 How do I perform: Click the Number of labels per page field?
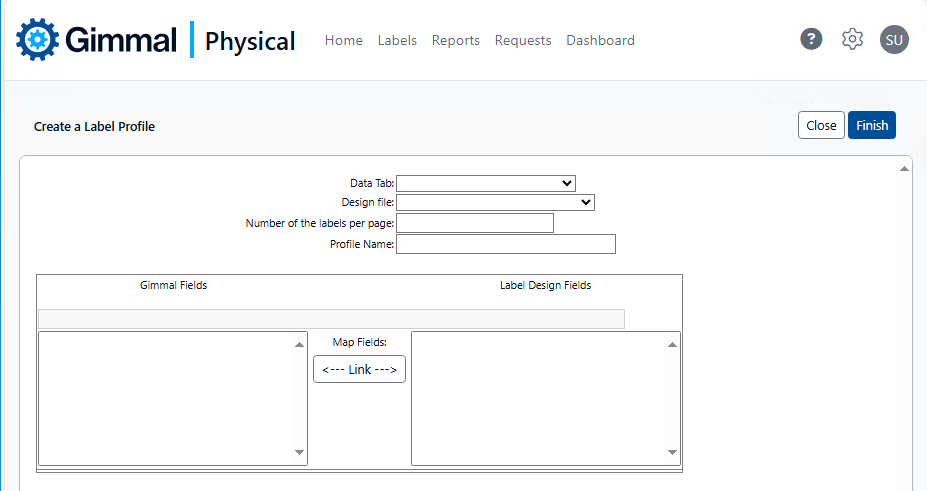pyautogui.click(x=475, y=223)
